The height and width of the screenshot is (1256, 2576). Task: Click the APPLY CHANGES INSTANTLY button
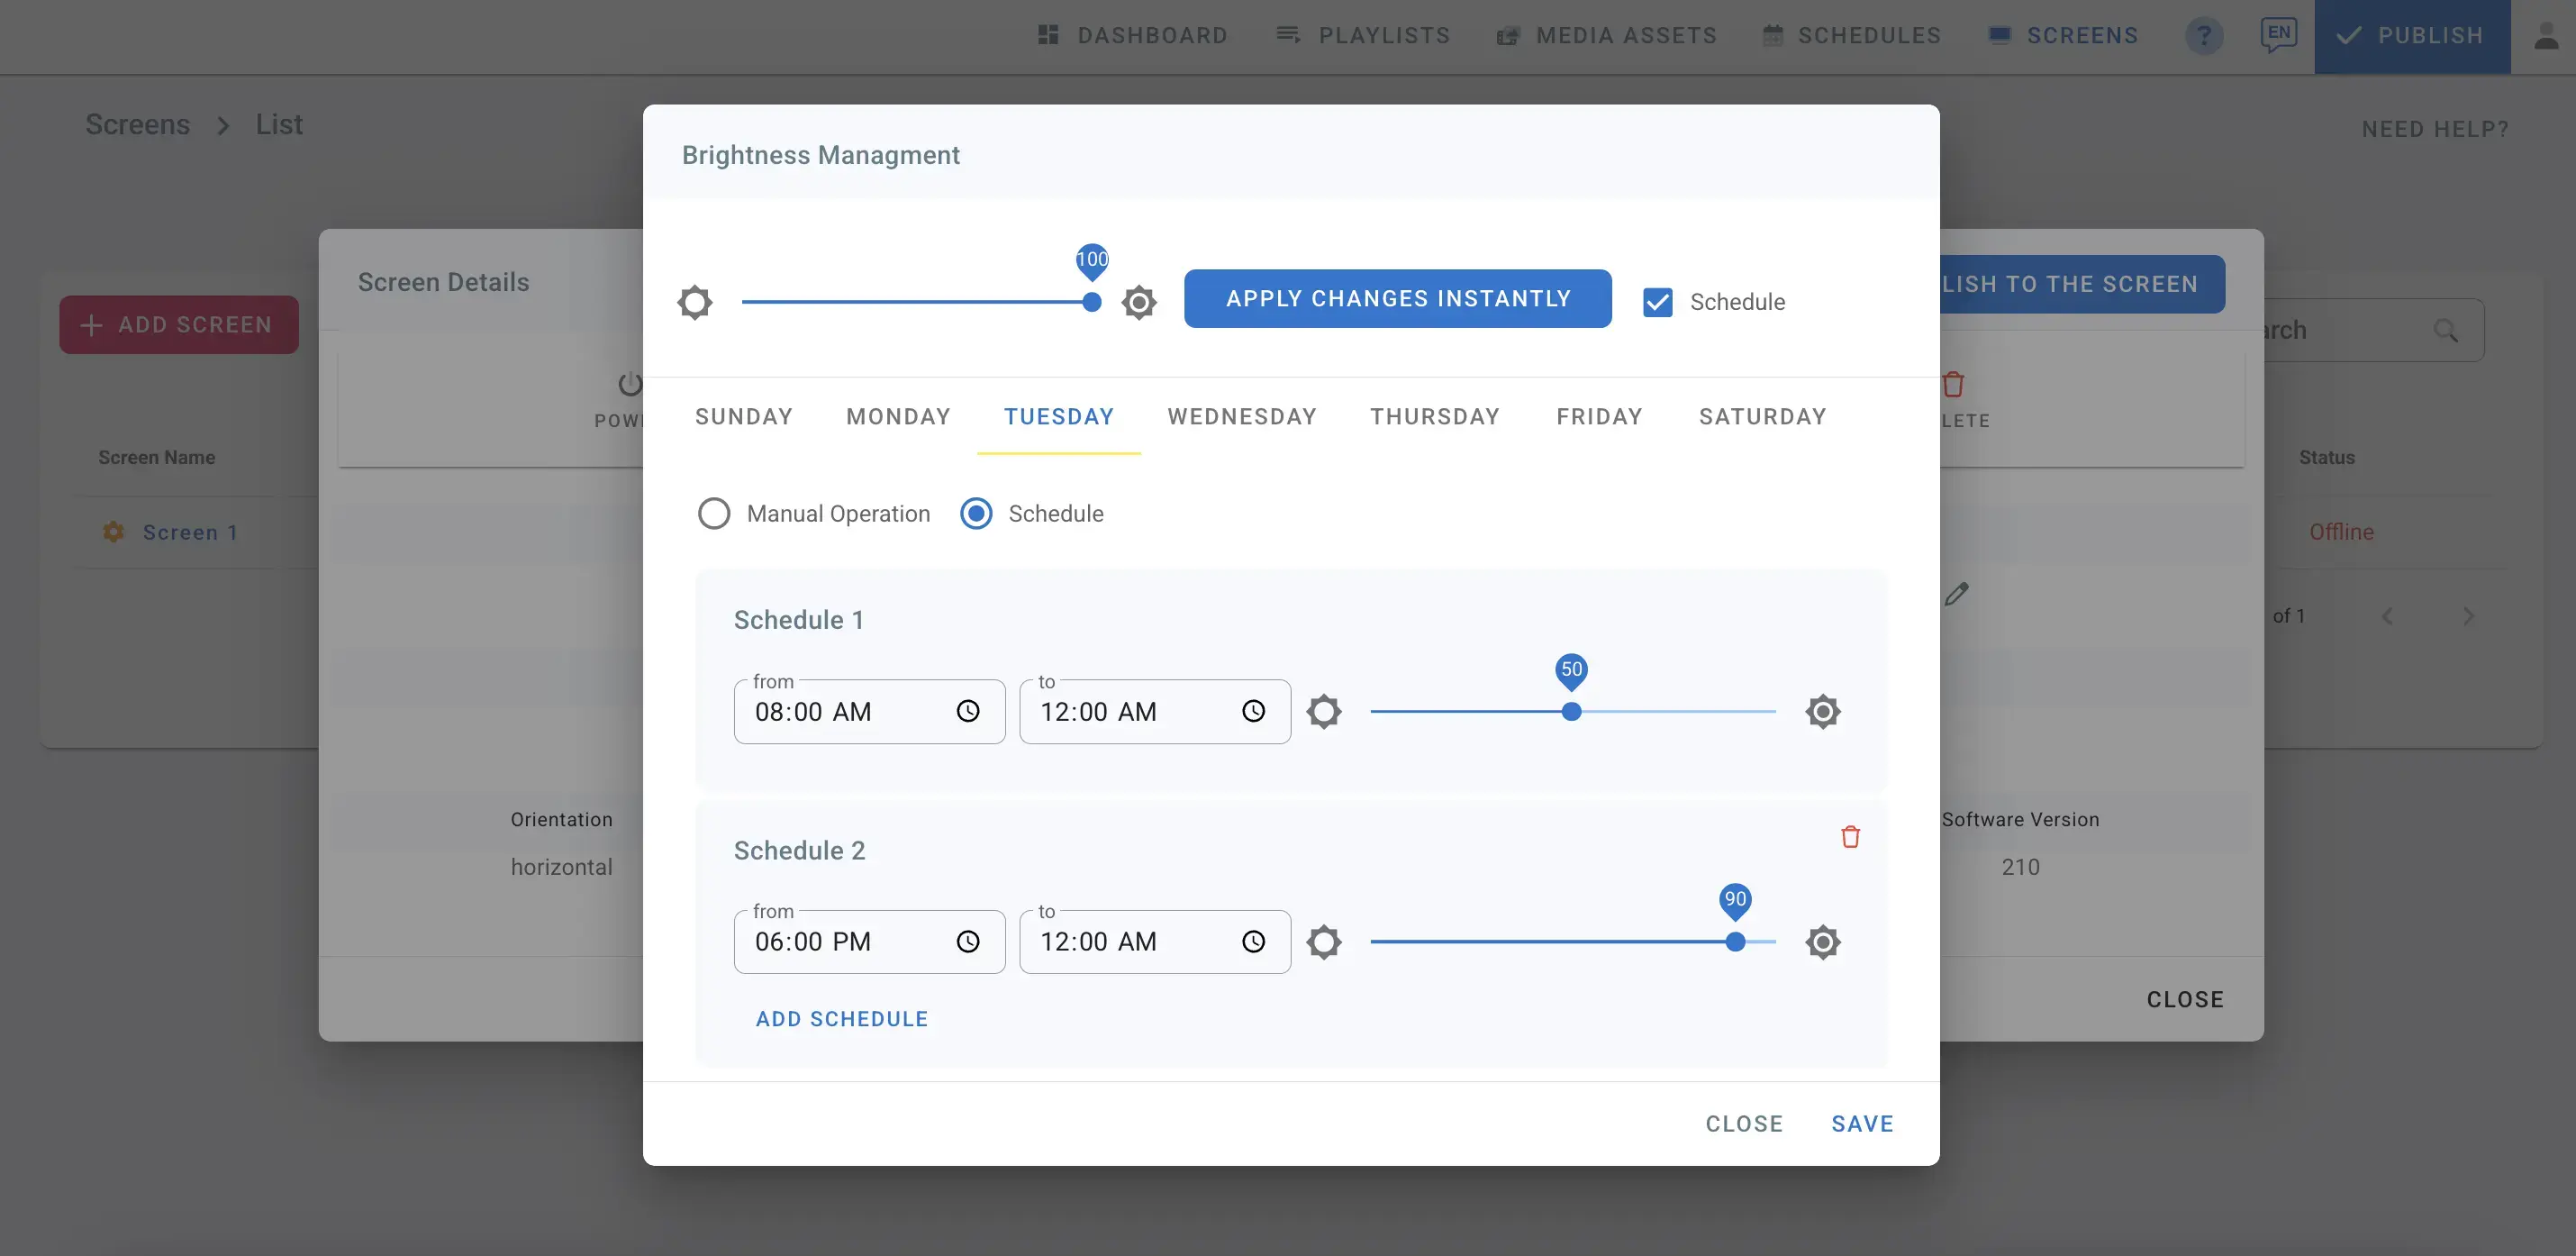pyautogui.click(x=1397, y=298)
